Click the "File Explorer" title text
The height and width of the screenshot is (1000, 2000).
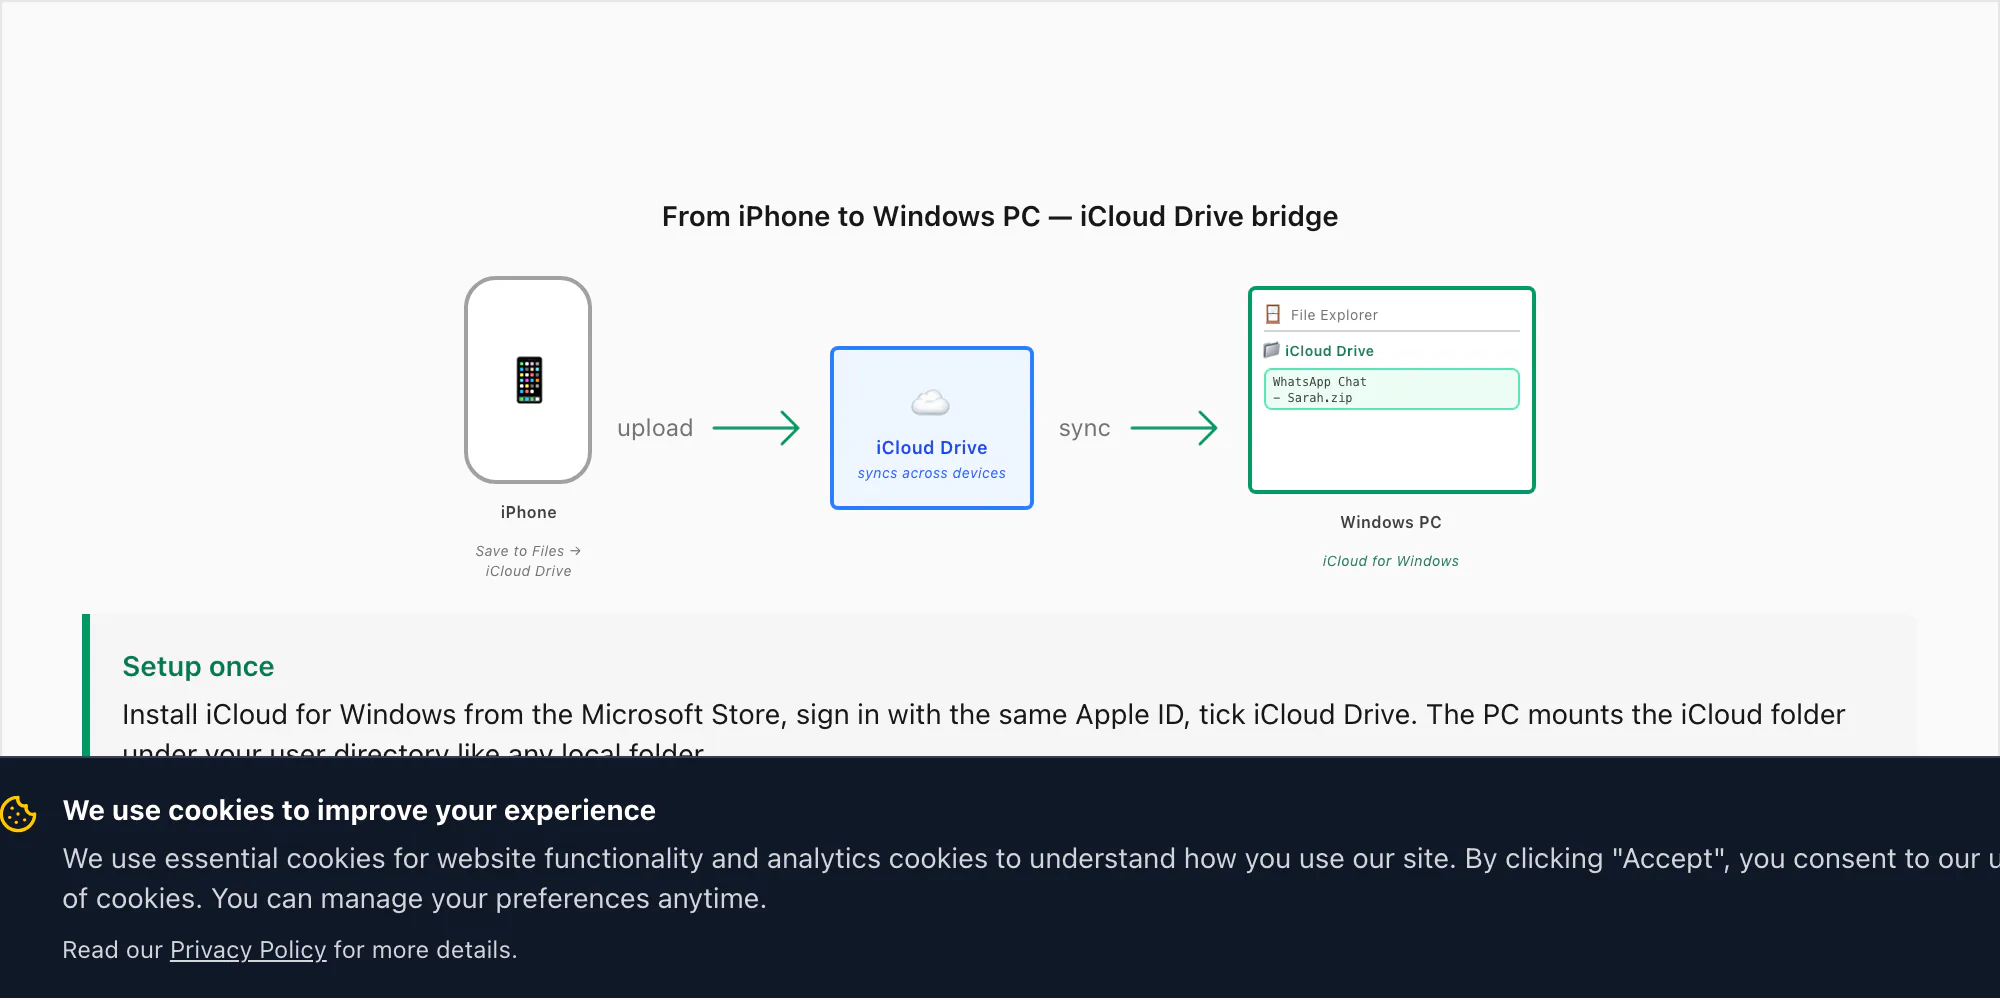1334,315
